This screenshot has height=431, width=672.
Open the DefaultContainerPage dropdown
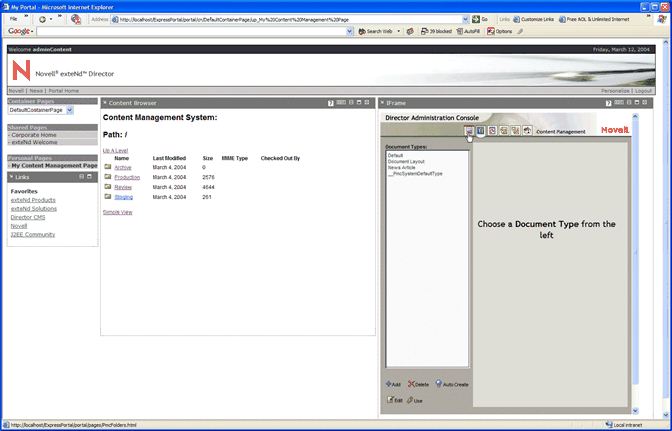[70, 110]
